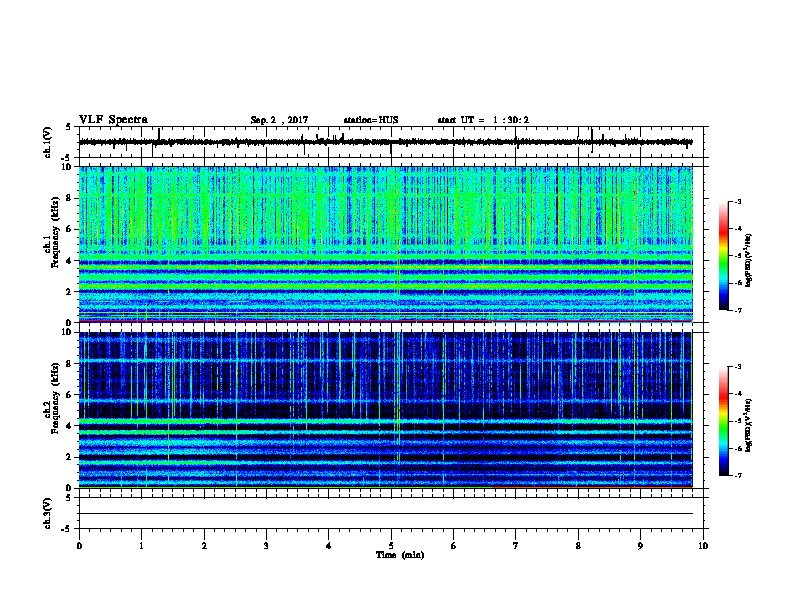Viewport: 792px width, 612px height.
Task: Click time axis tick label 2
Action: tap(204, 546)
